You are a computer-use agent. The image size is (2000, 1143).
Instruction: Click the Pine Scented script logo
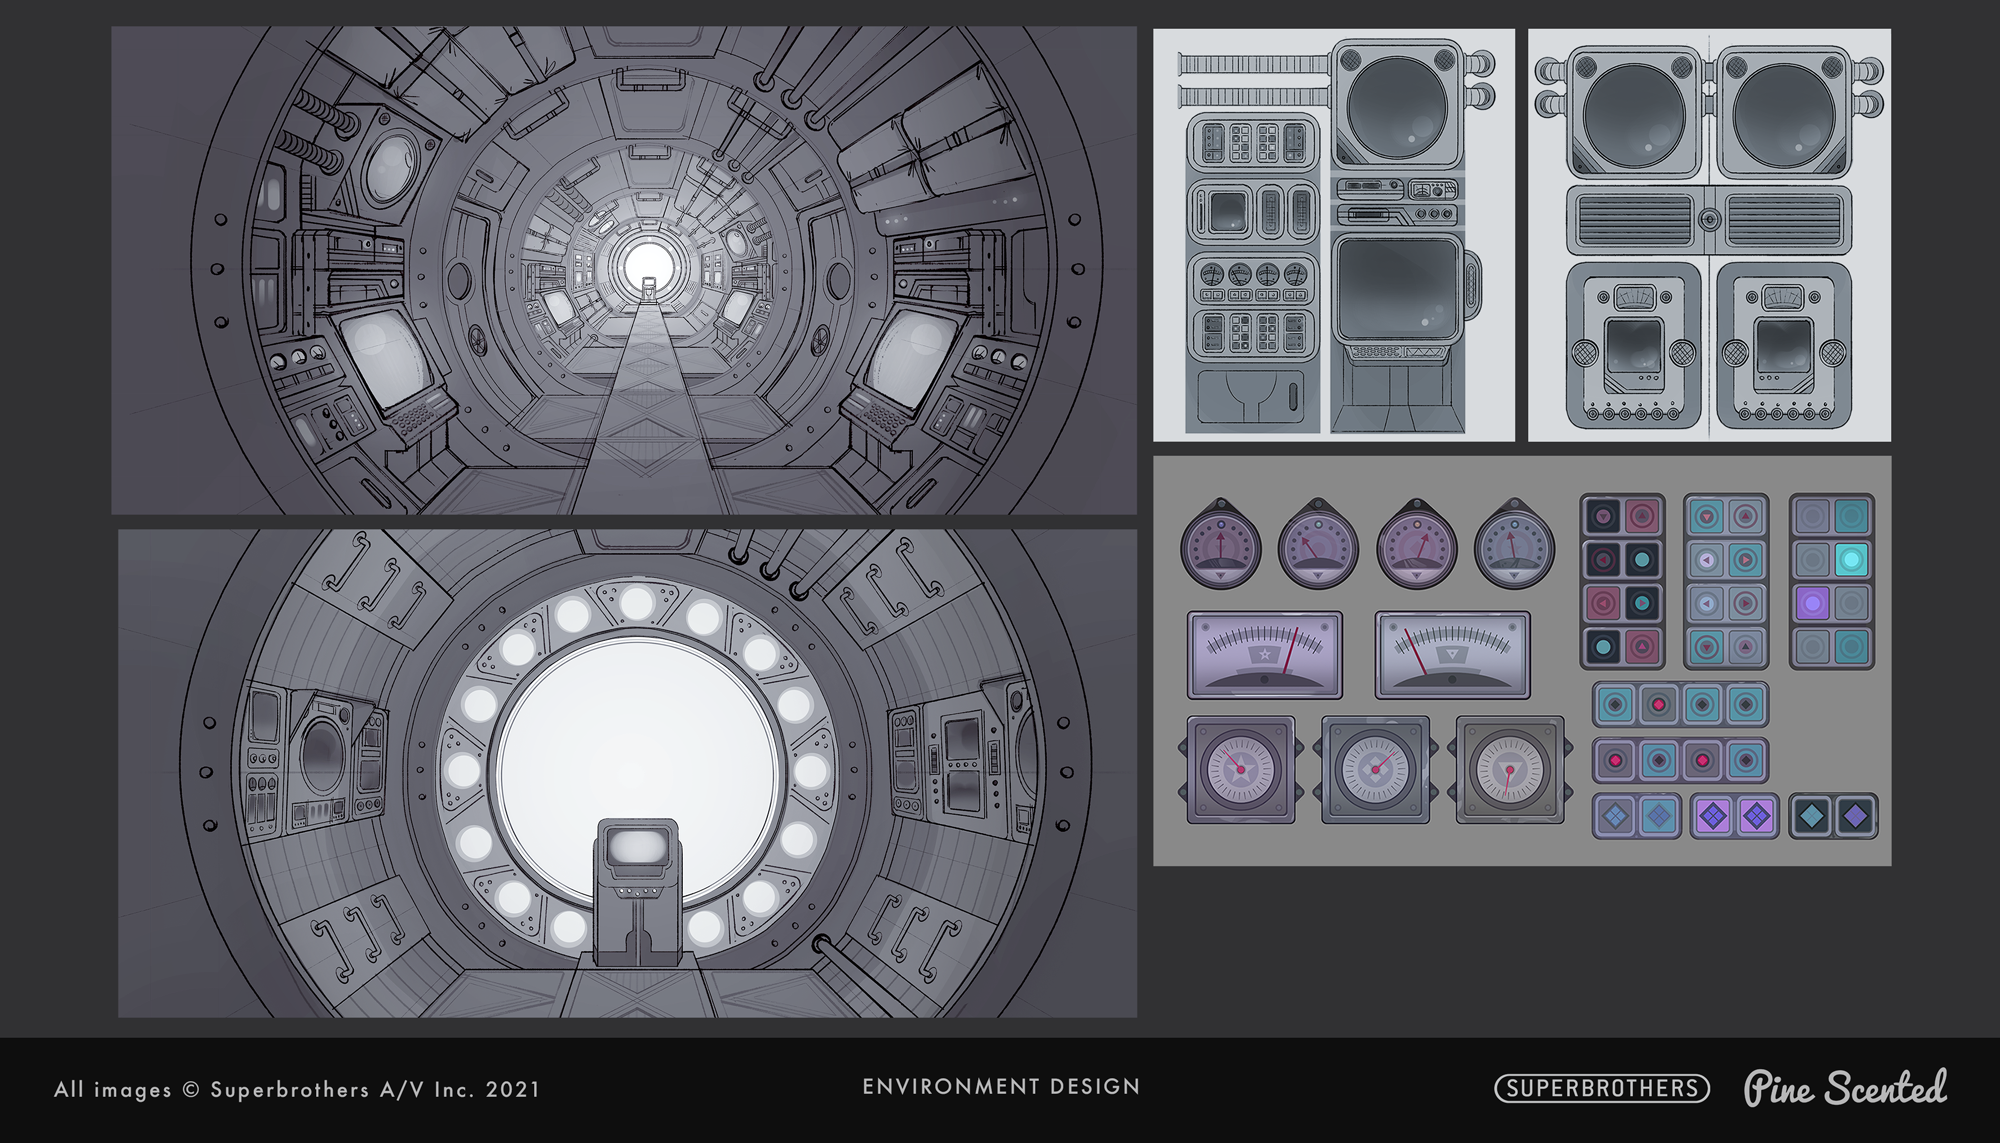coord(1845,1088)
